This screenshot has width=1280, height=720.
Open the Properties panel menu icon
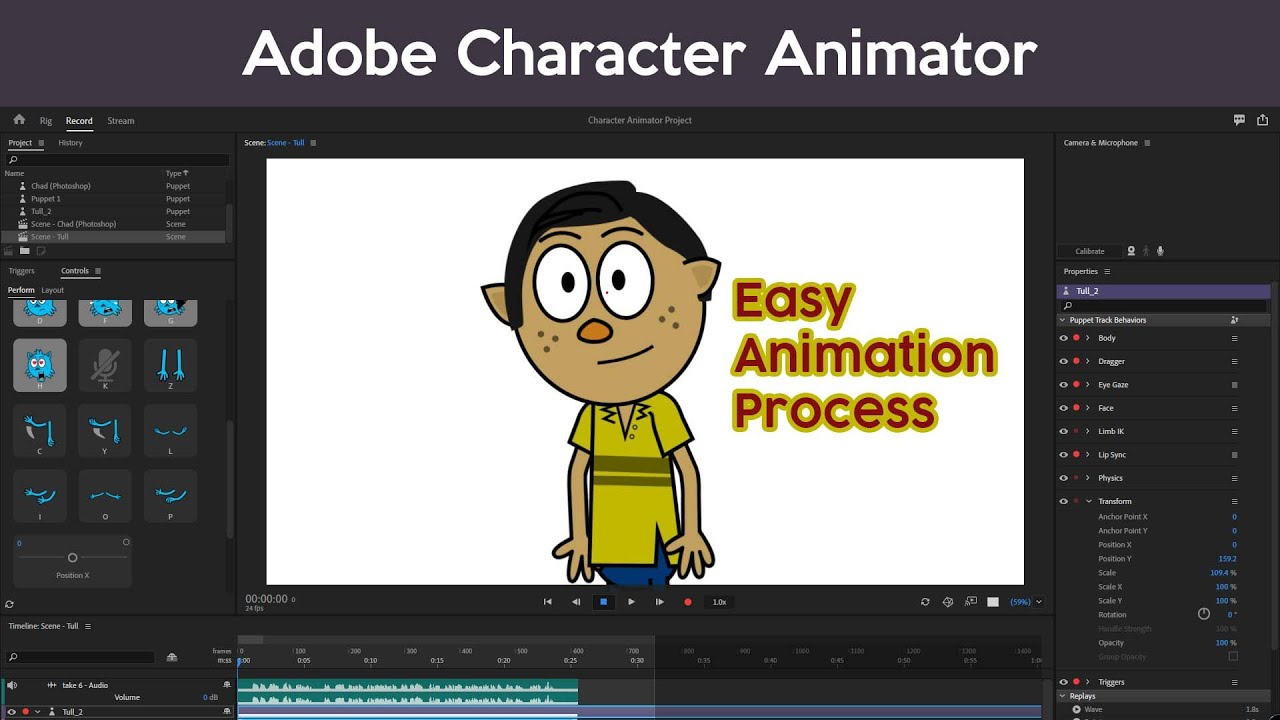point(1107,271)
